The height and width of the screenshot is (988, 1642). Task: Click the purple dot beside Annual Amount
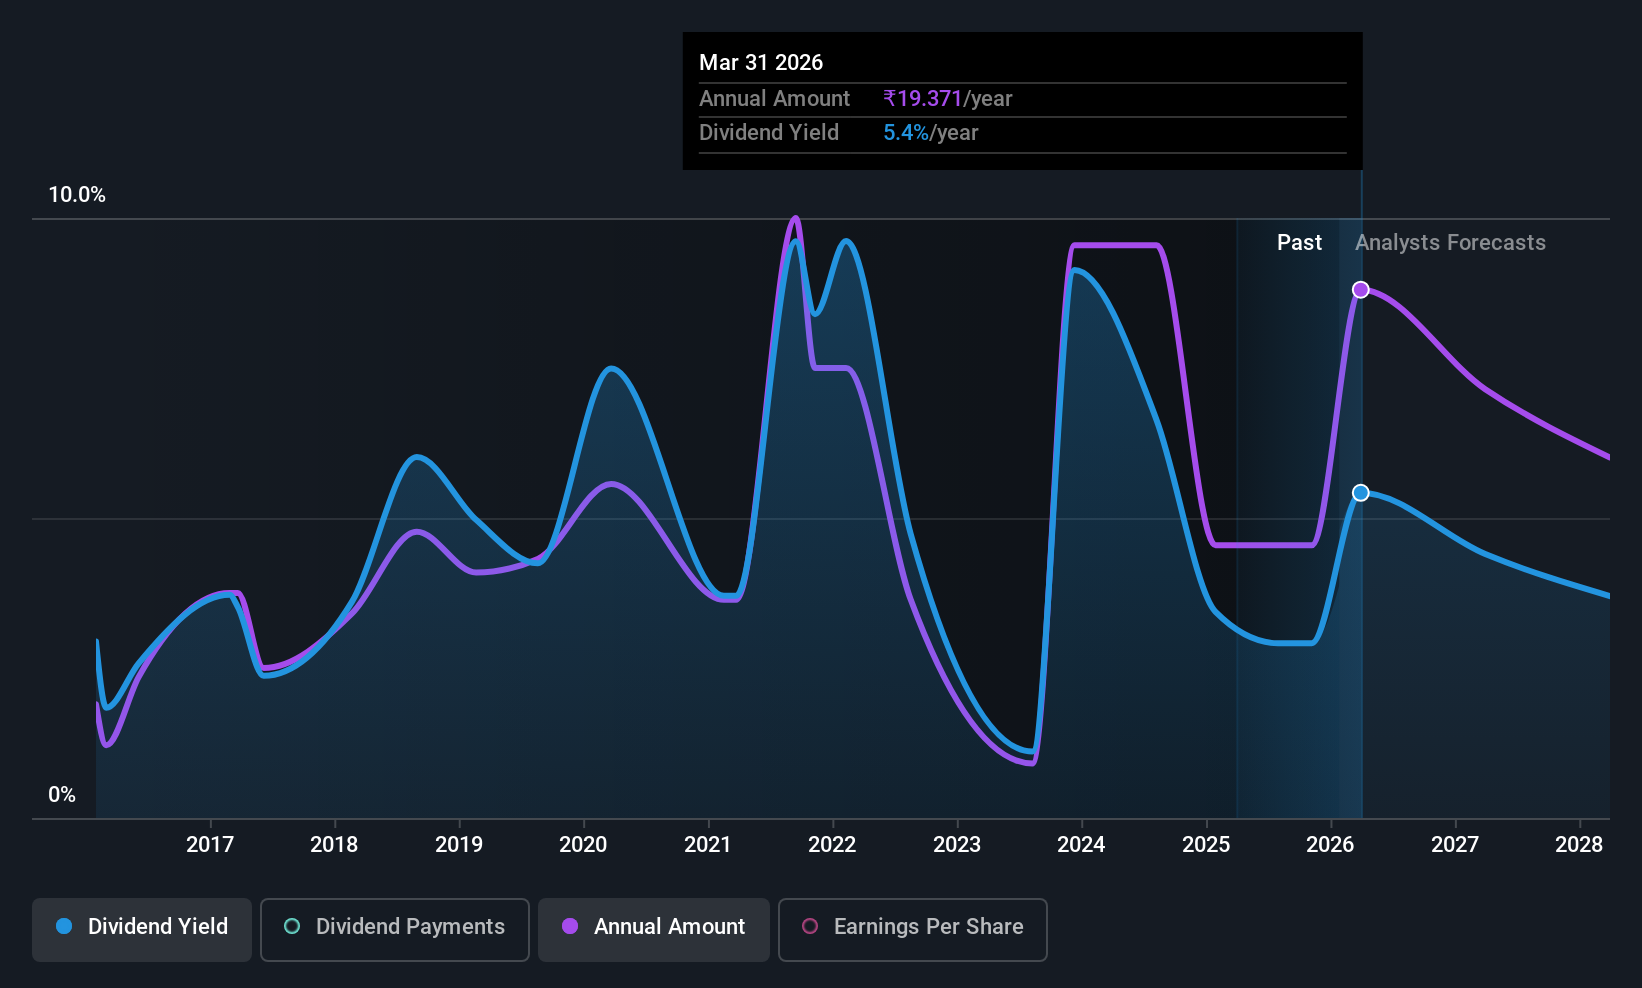tap(570, 927)
